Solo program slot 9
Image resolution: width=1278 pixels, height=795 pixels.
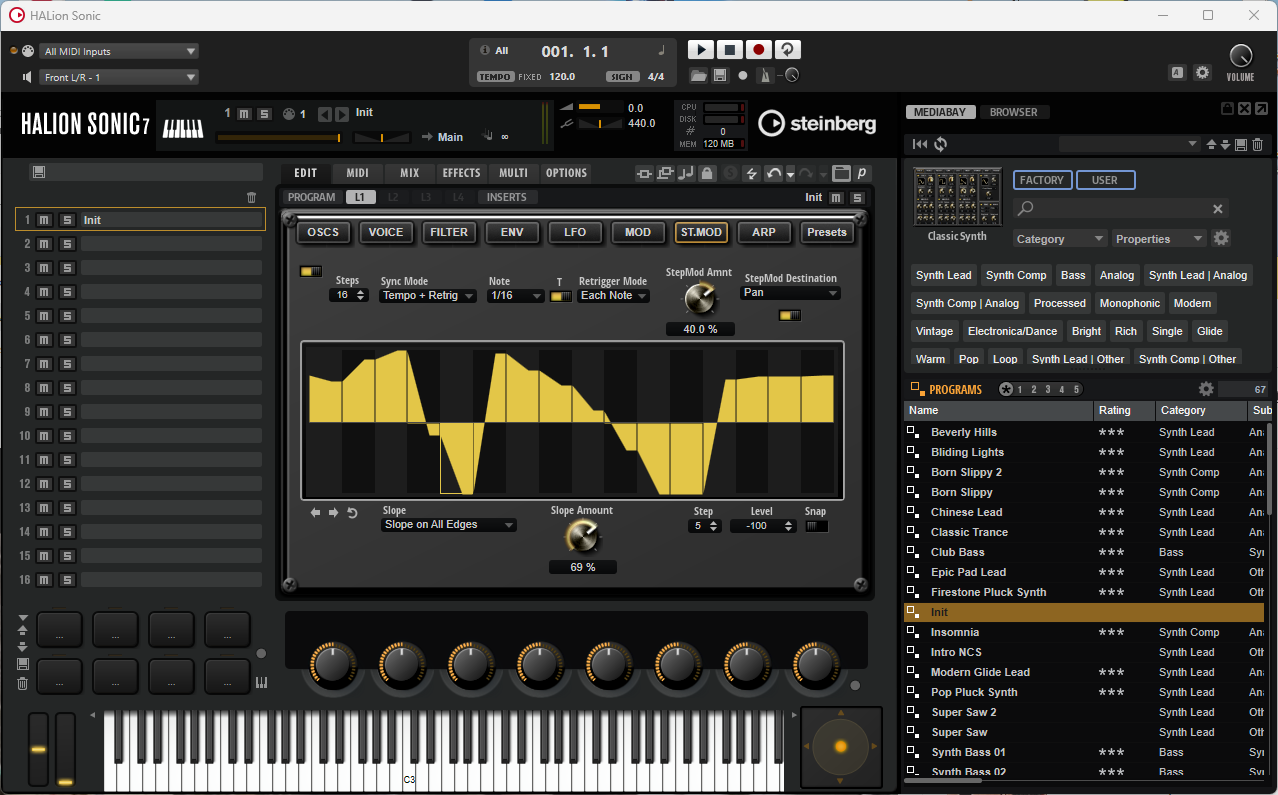pyautogui.click(x=67, y=412)
